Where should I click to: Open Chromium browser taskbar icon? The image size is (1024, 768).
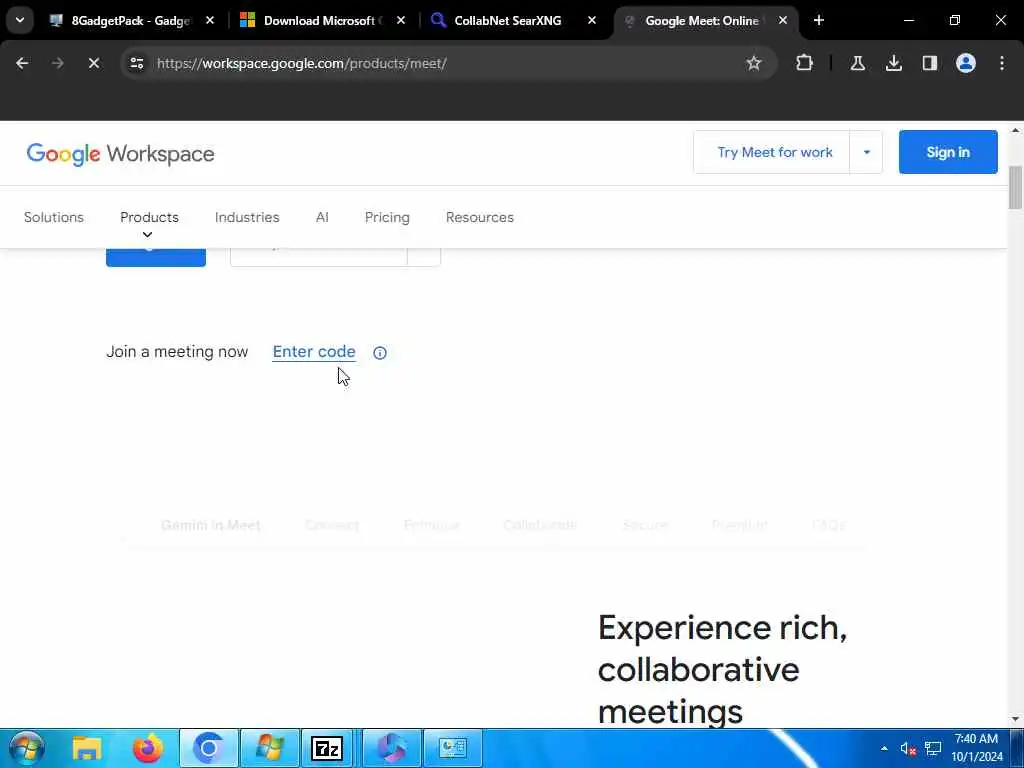click(x=208, y=748)
